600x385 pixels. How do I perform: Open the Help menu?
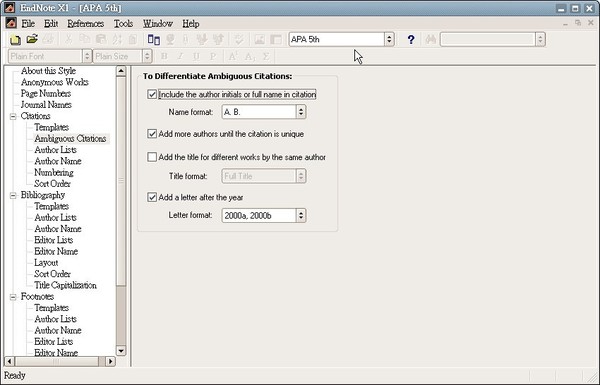coord(191,23)
